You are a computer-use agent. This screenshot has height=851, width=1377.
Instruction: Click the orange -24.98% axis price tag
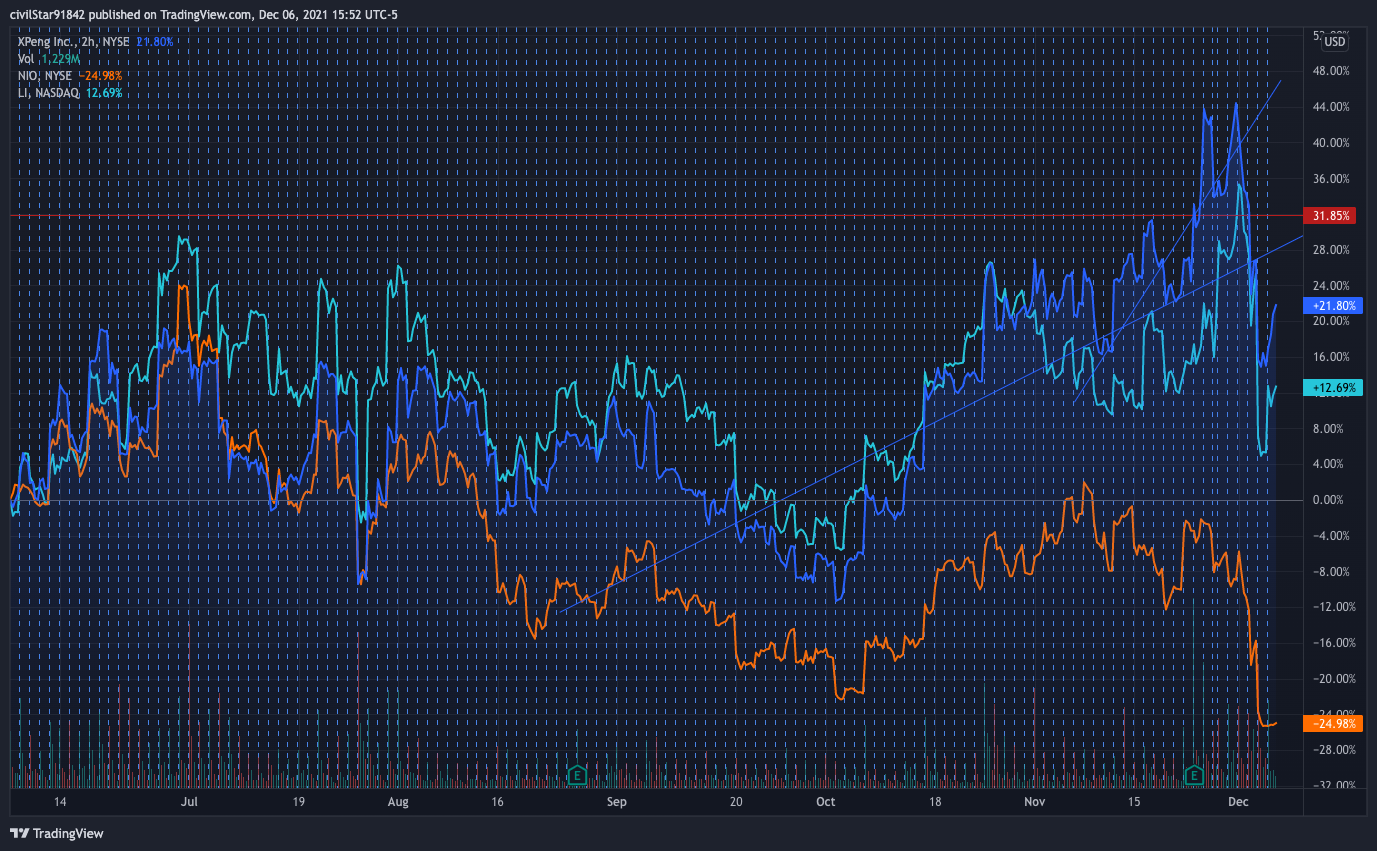point(1334,723)
